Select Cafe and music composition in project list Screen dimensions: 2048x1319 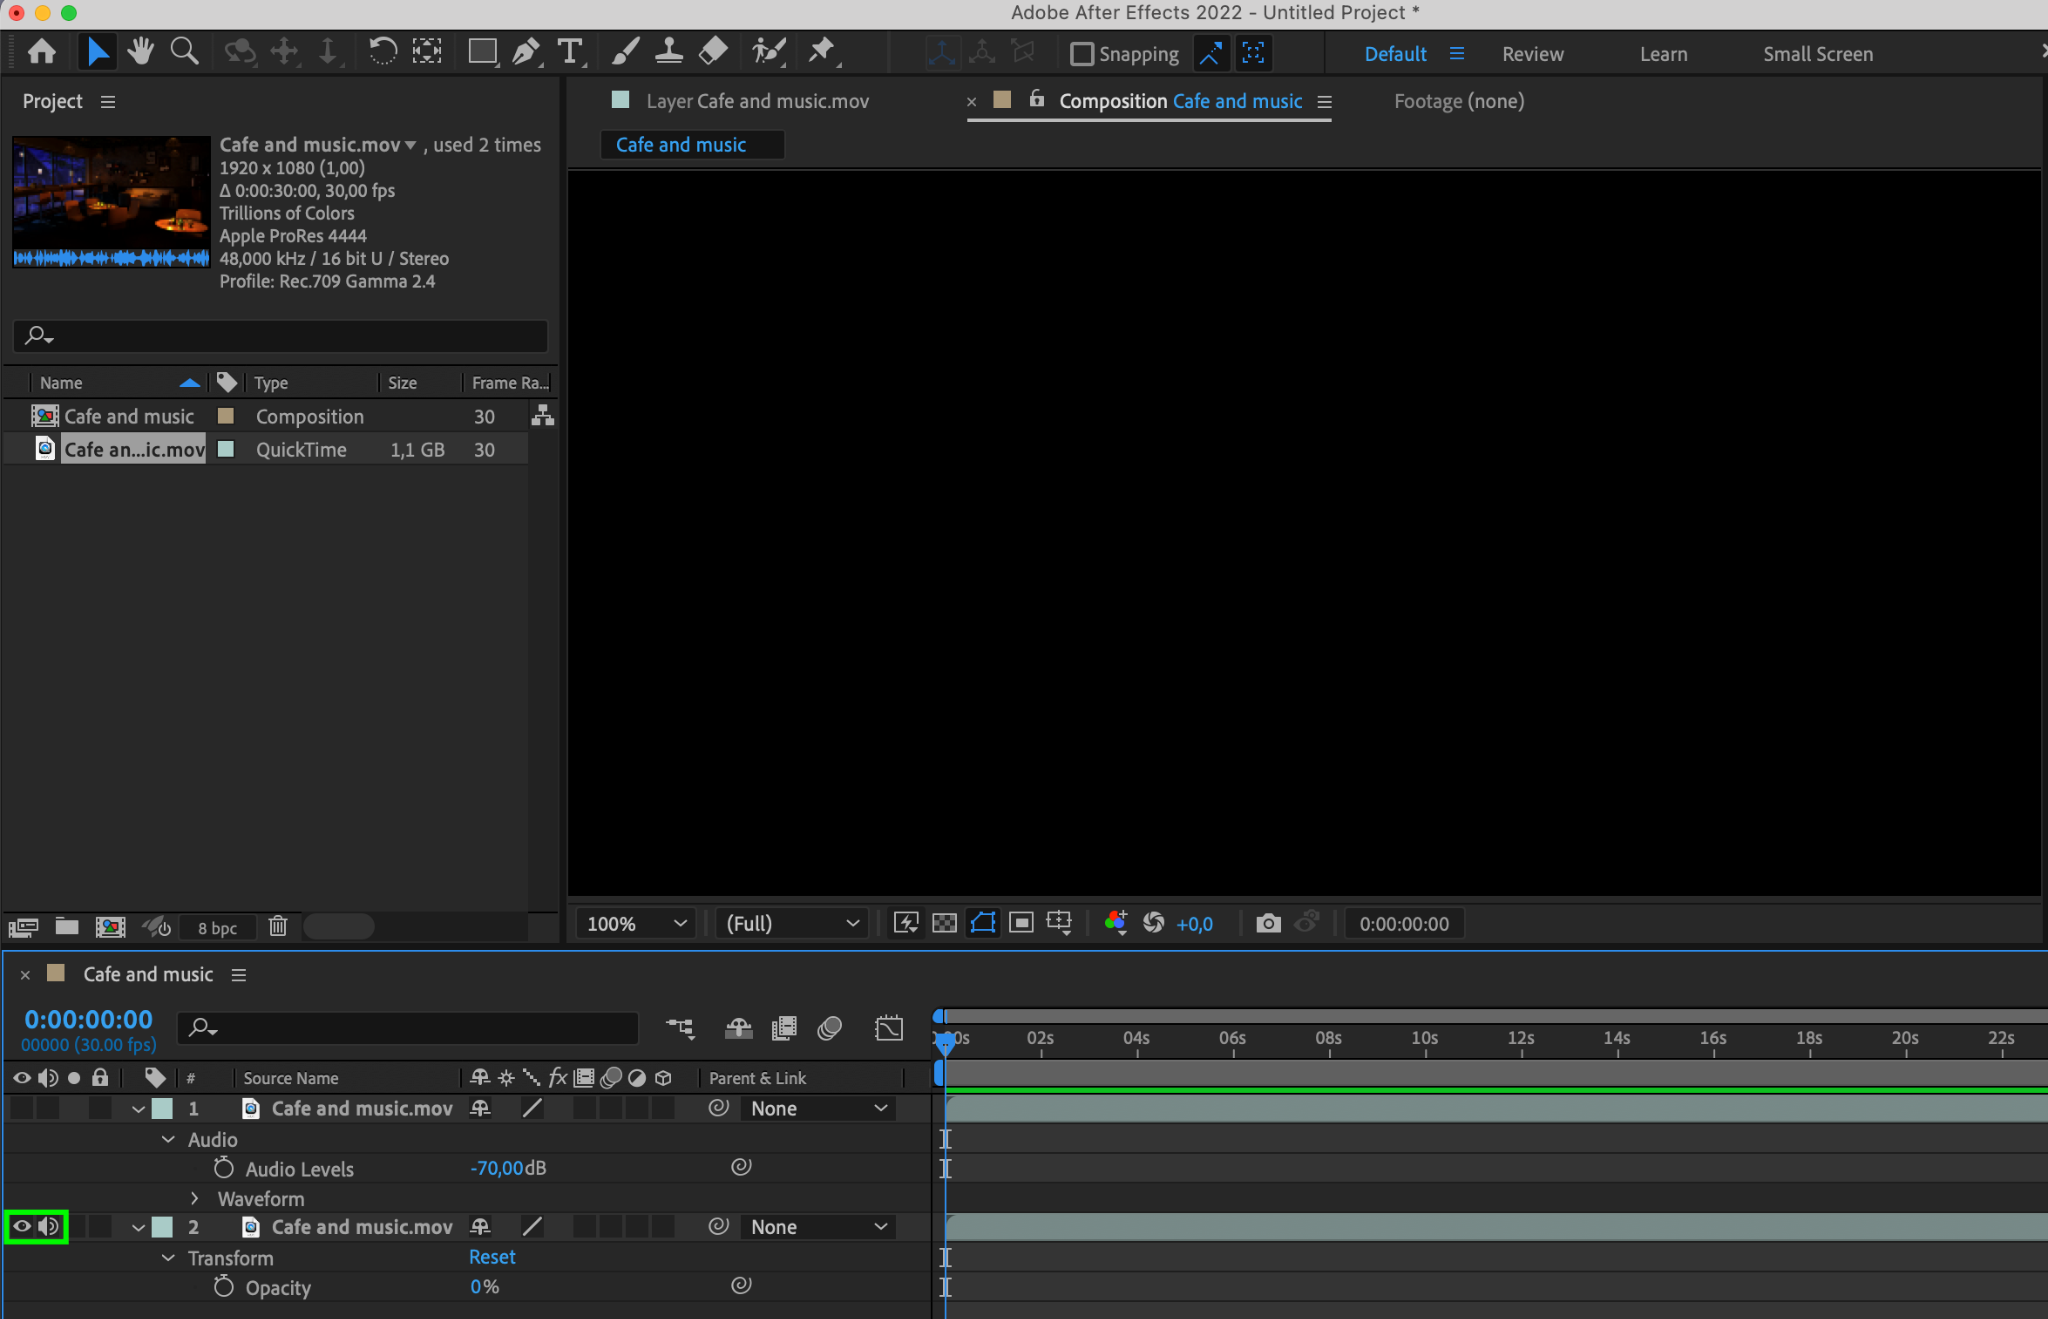pos(129,416)
